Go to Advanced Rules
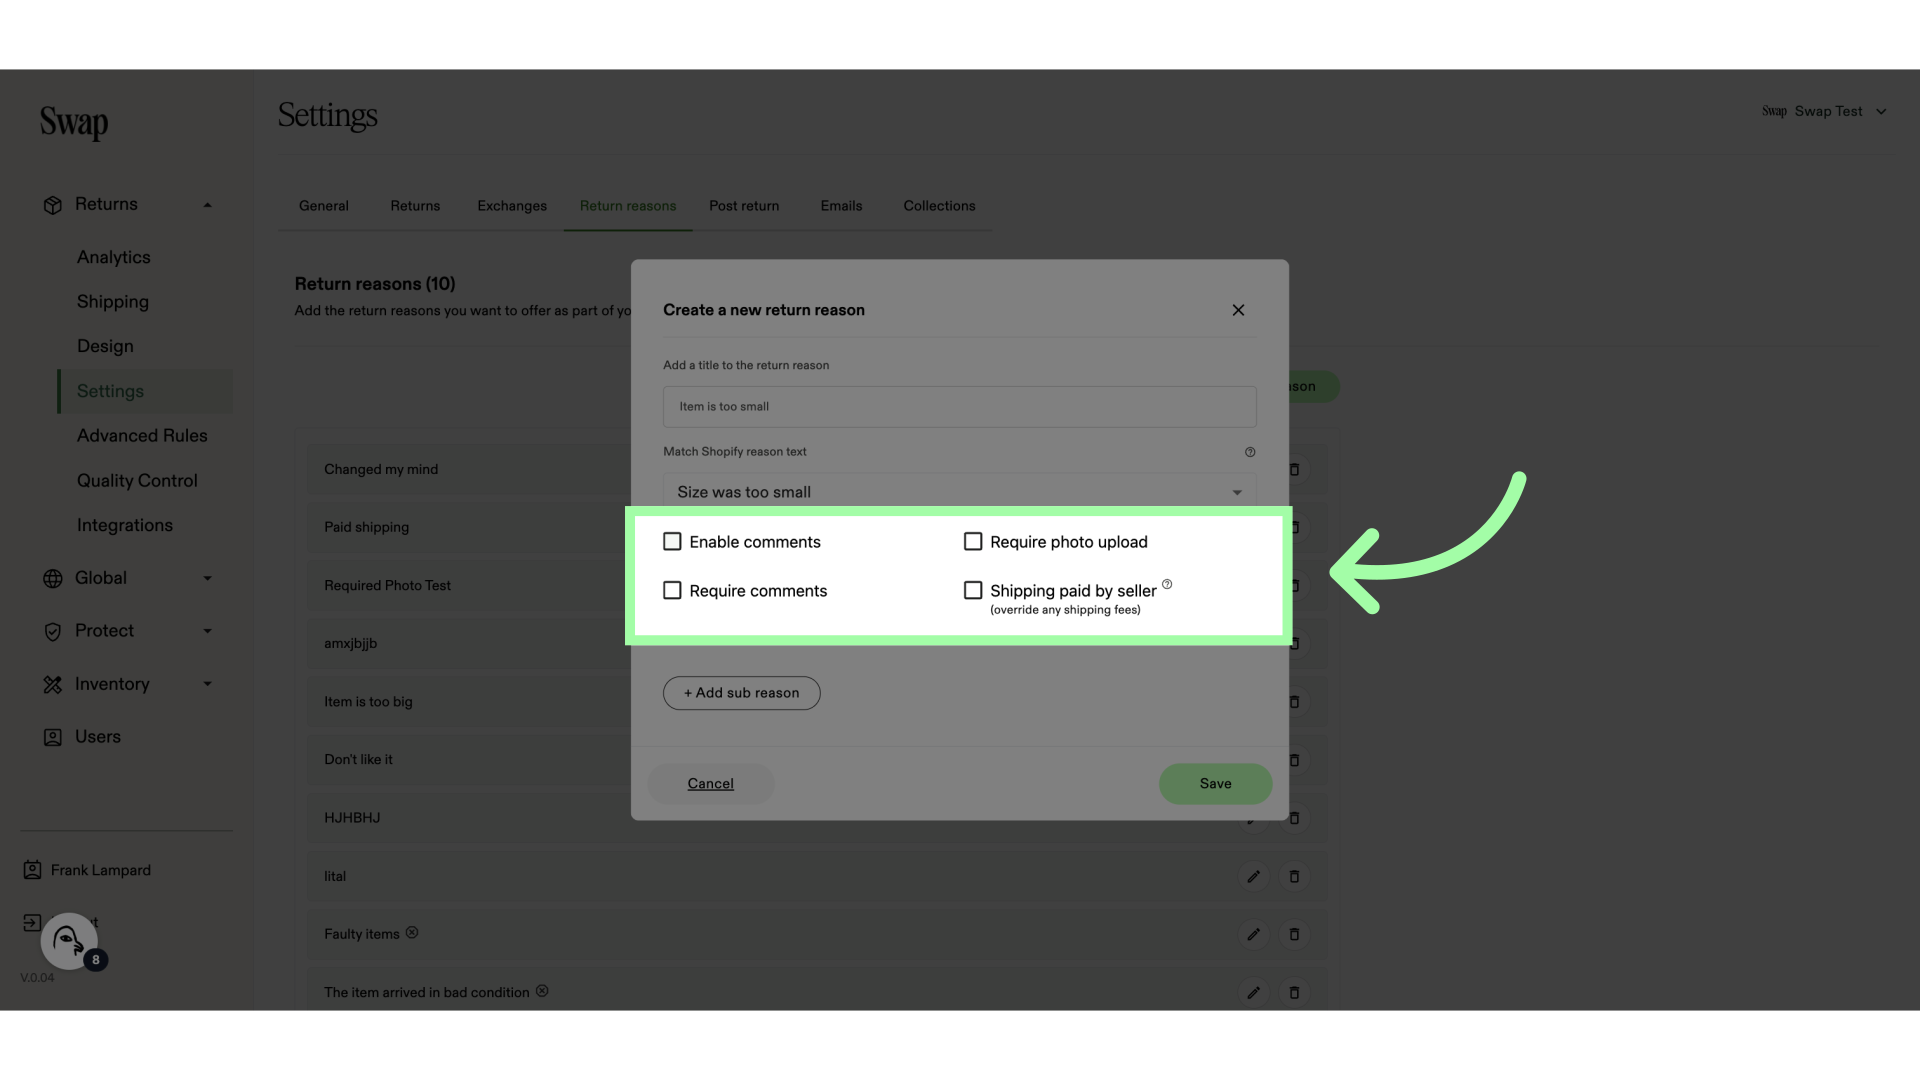 (142, 436)
